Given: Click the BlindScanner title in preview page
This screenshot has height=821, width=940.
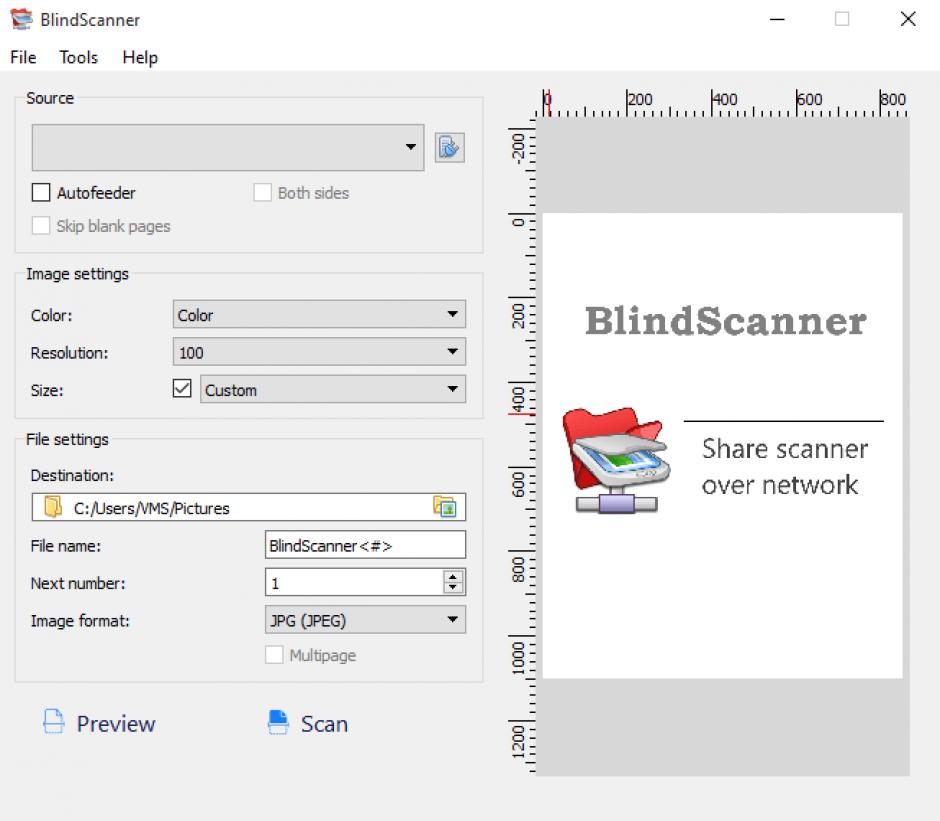Looking at the screenshot, I should point(725,321).
